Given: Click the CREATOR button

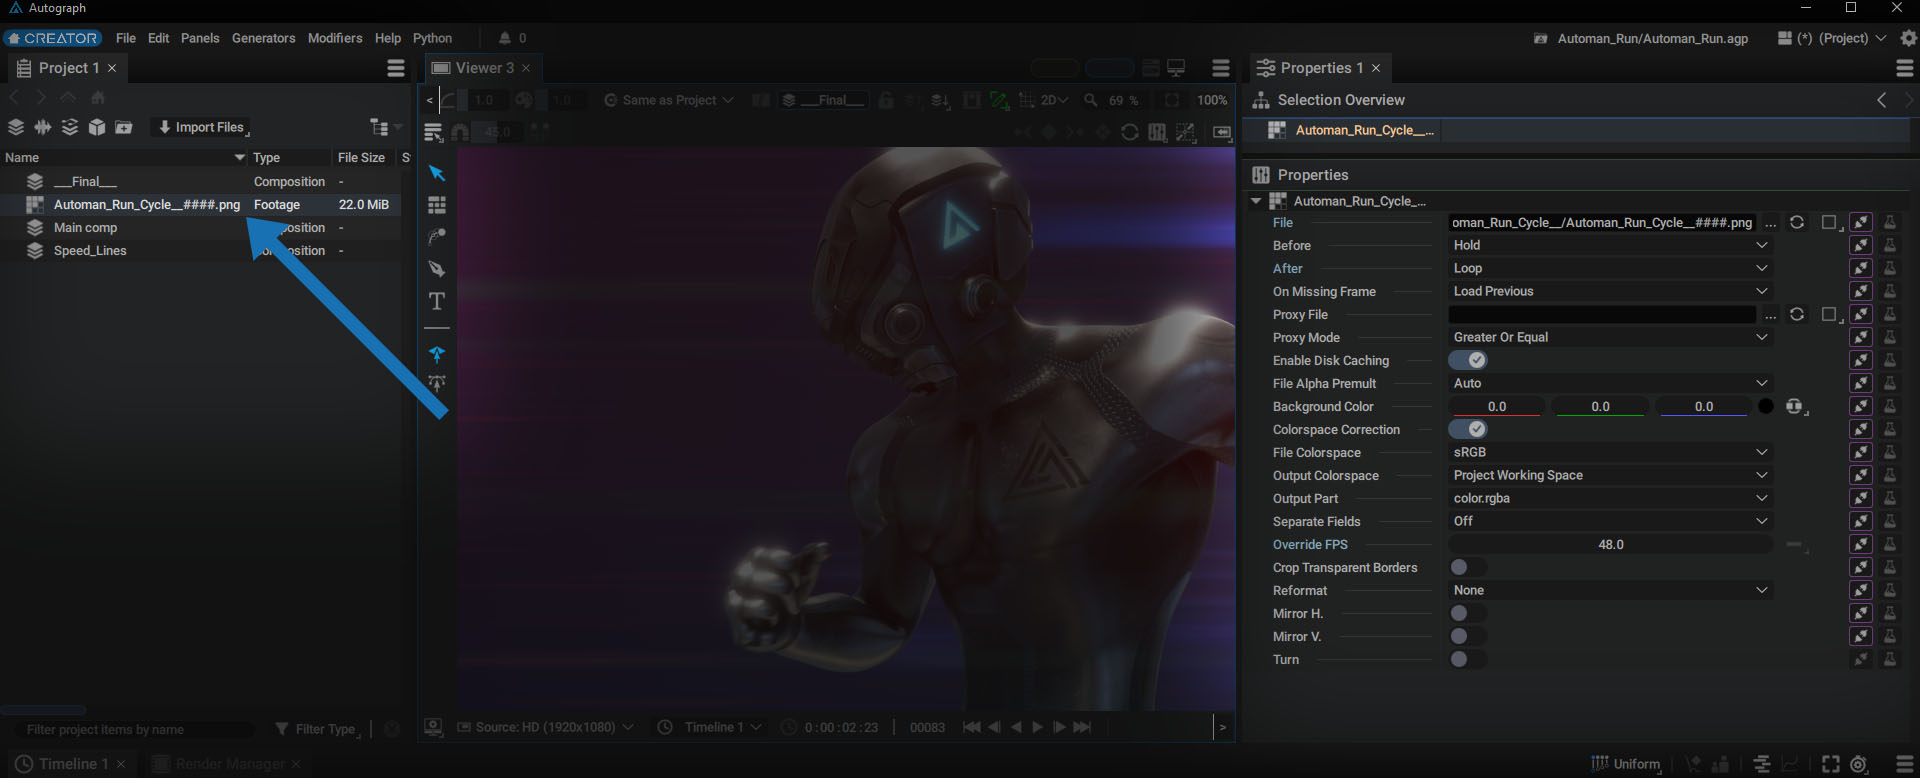Looking at the screenshot, I should 52,38.
